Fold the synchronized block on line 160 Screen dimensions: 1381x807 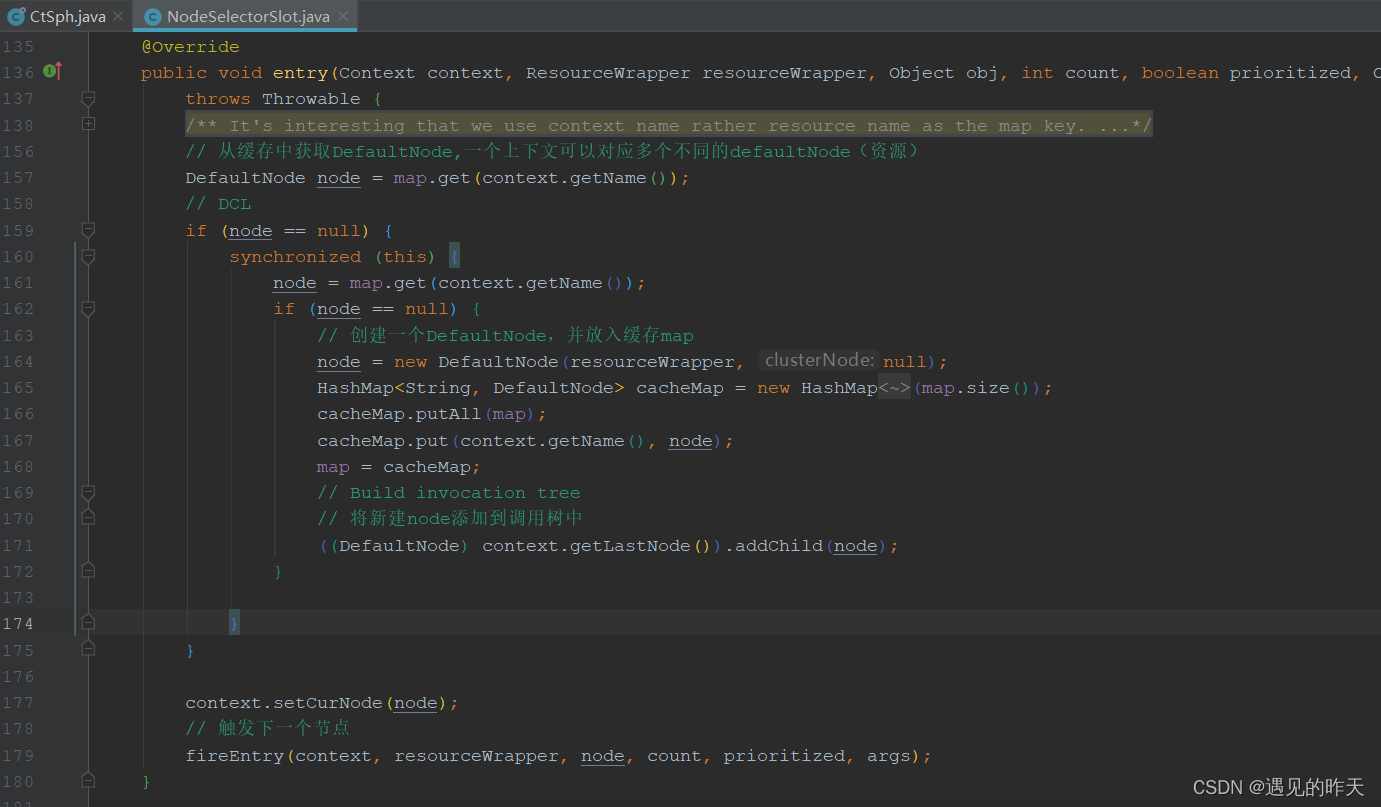click(88, 256)
